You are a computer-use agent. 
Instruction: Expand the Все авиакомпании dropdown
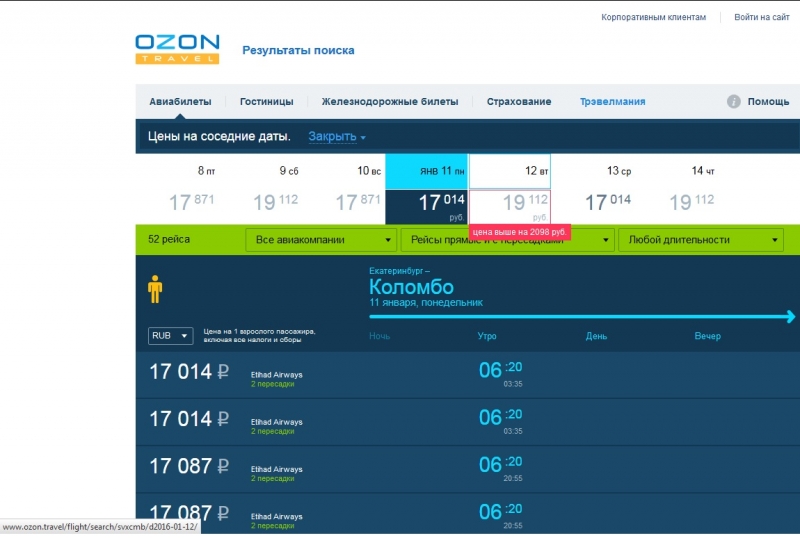pyautogui.click(x=324, y=240)
